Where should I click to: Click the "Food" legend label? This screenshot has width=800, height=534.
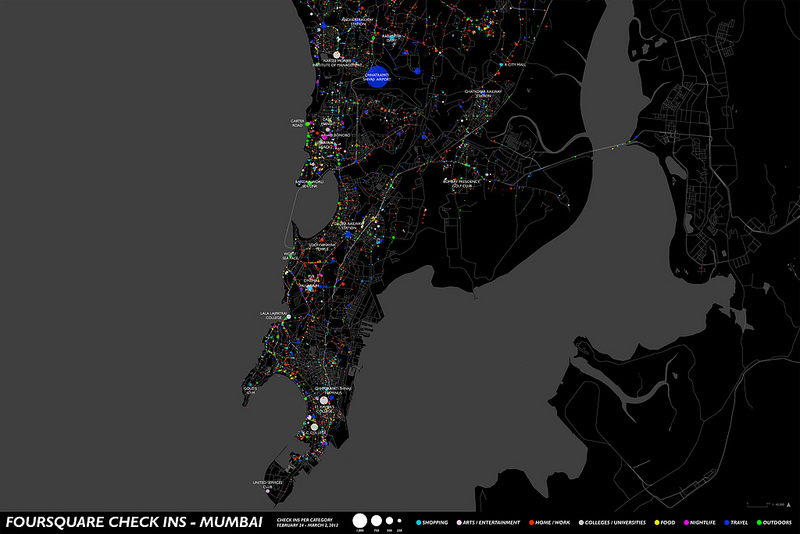pos(668,522)
